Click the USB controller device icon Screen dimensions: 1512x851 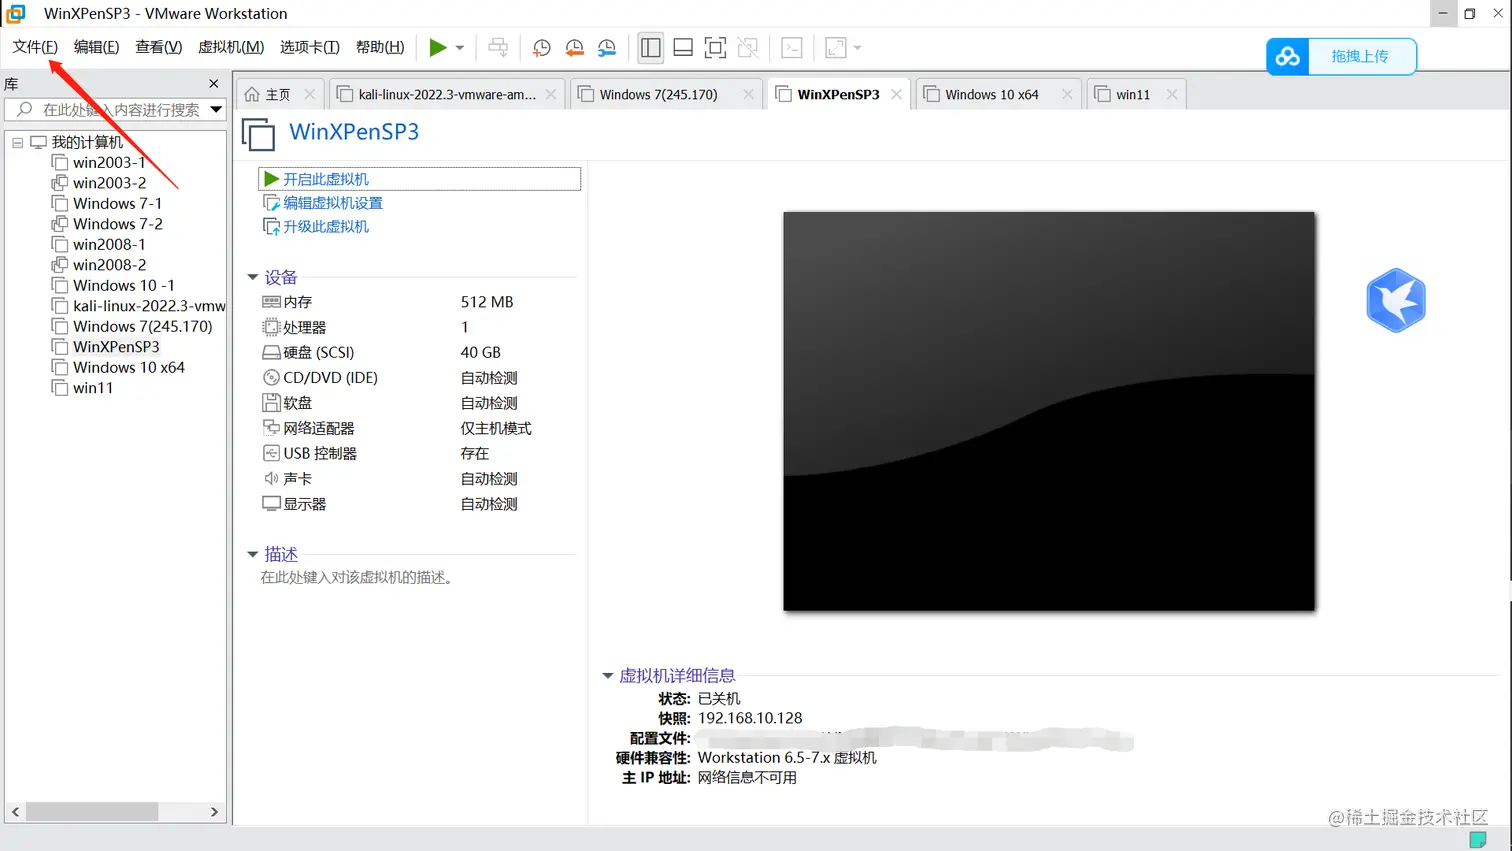pyautogui.click(x=270, y=453)
